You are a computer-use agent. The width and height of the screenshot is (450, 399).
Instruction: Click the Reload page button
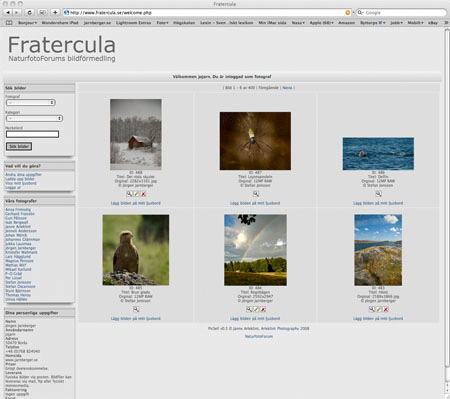point(29,12)
